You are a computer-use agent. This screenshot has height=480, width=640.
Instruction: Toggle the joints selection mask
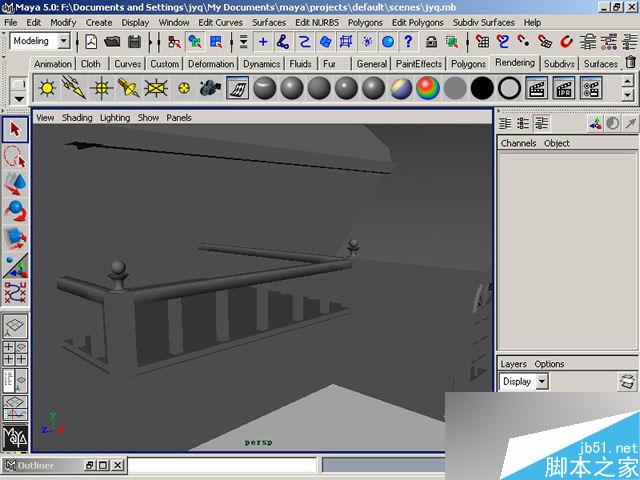[x=283, y=42]
